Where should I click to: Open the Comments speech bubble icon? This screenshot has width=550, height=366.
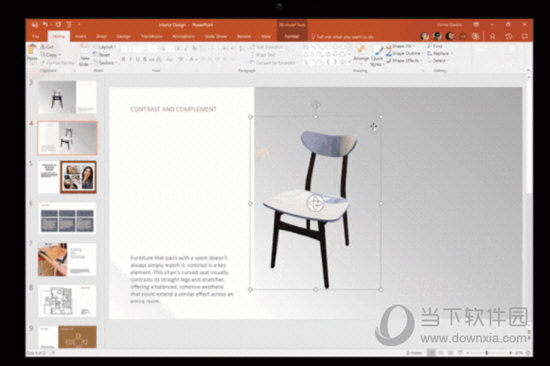[x=525, y=36]
